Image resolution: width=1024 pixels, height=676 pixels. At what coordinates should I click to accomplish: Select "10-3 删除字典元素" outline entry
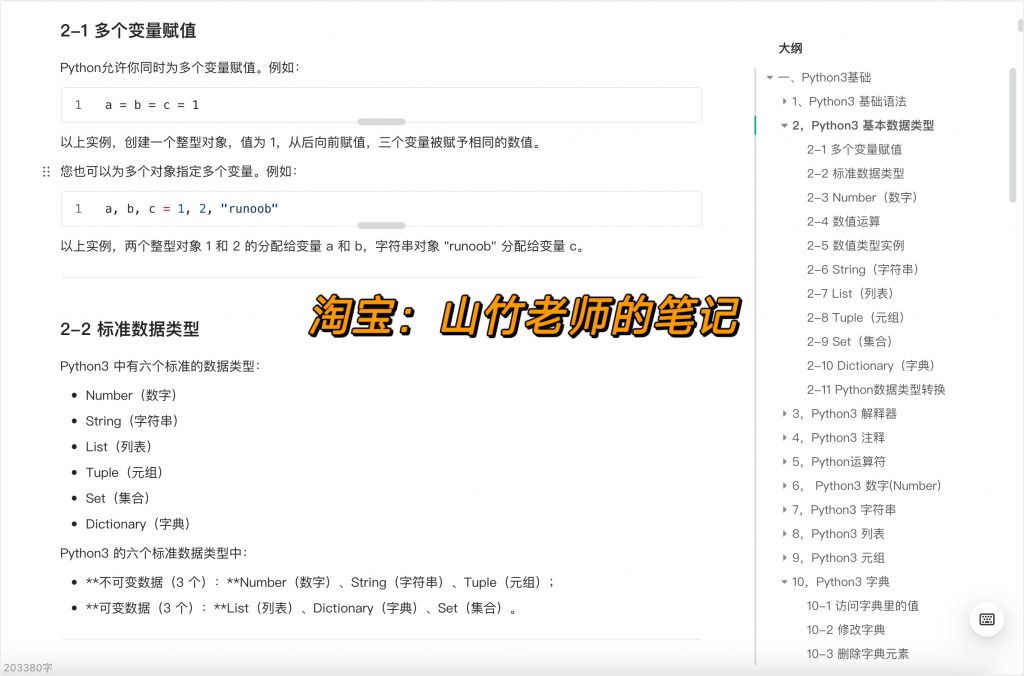[x=859, y=653]
